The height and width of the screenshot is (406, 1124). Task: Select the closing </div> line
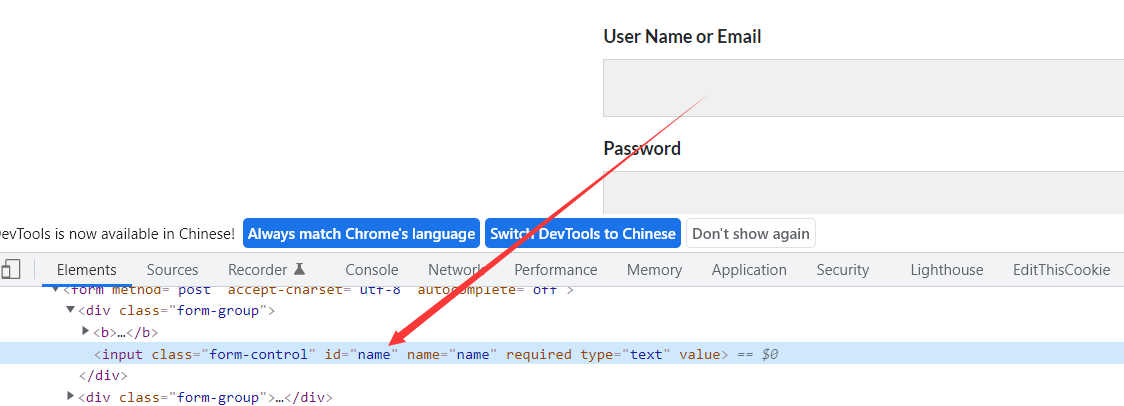point(103,375)
